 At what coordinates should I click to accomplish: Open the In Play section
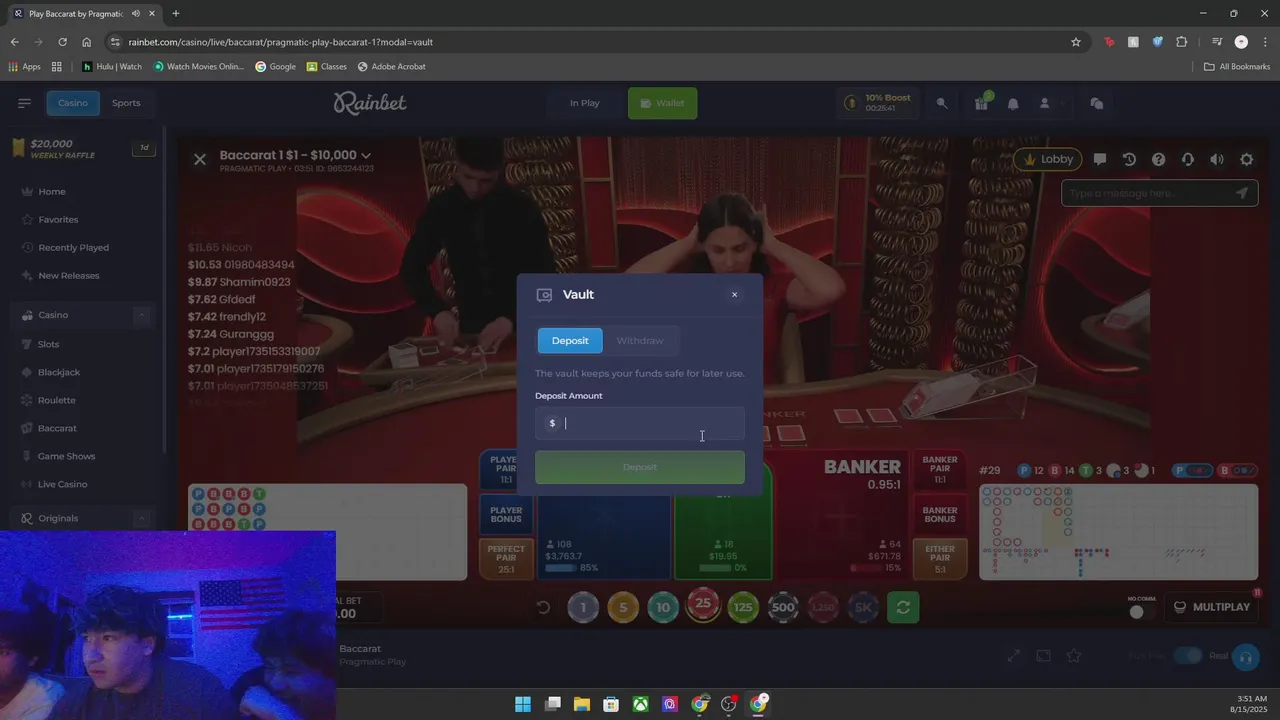coord(584,103)
